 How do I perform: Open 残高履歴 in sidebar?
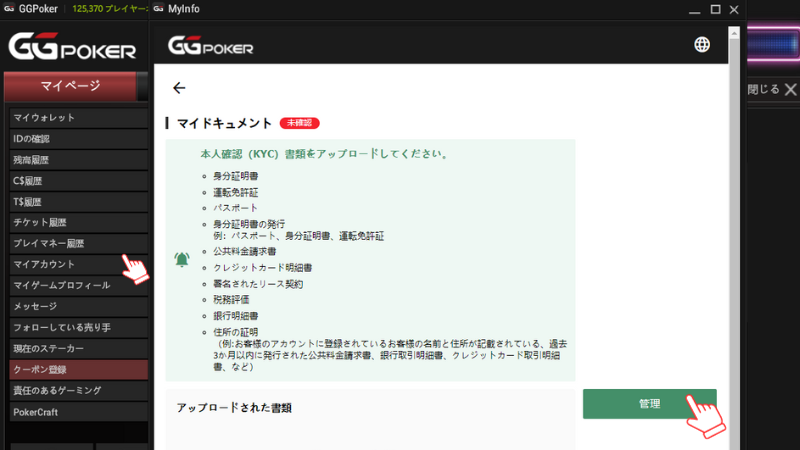[x=79, y=160]
